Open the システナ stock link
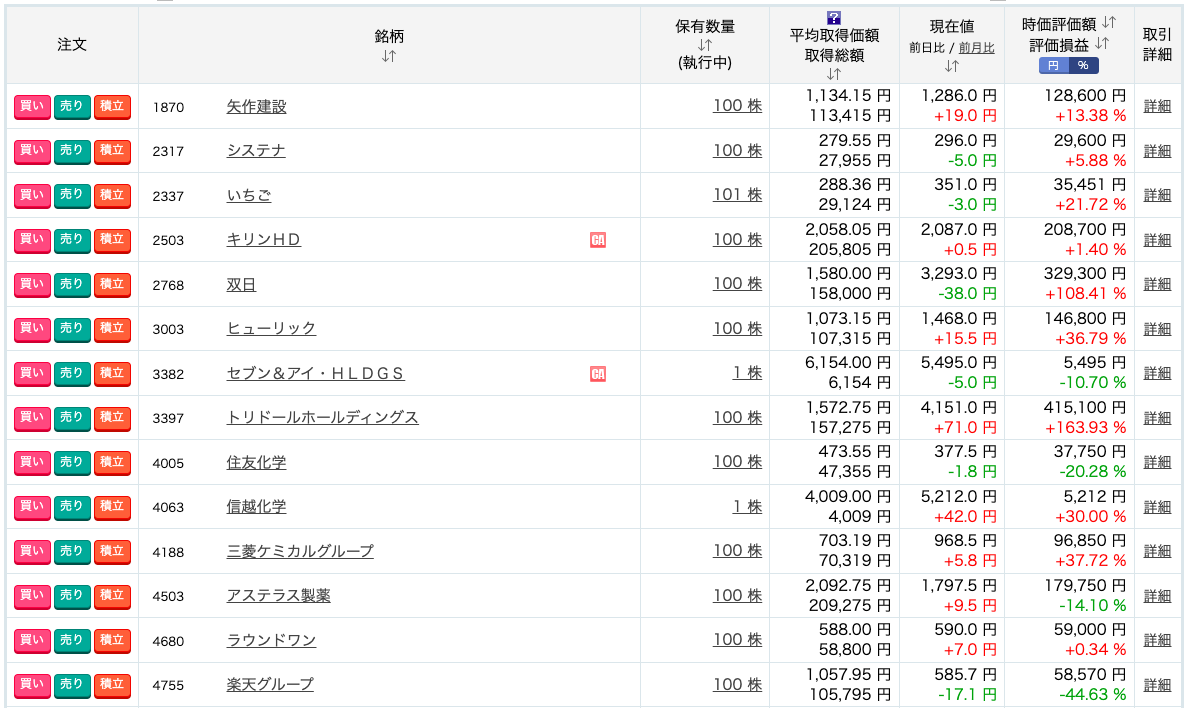 coord(256,151)
